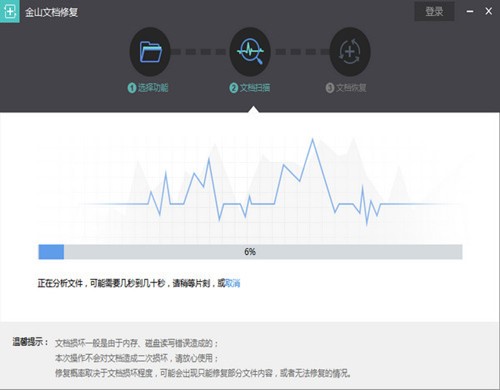Viewport: 500px width, 390px height.
Task: Click the 6% scan progress bar
Action: [250, 252]
